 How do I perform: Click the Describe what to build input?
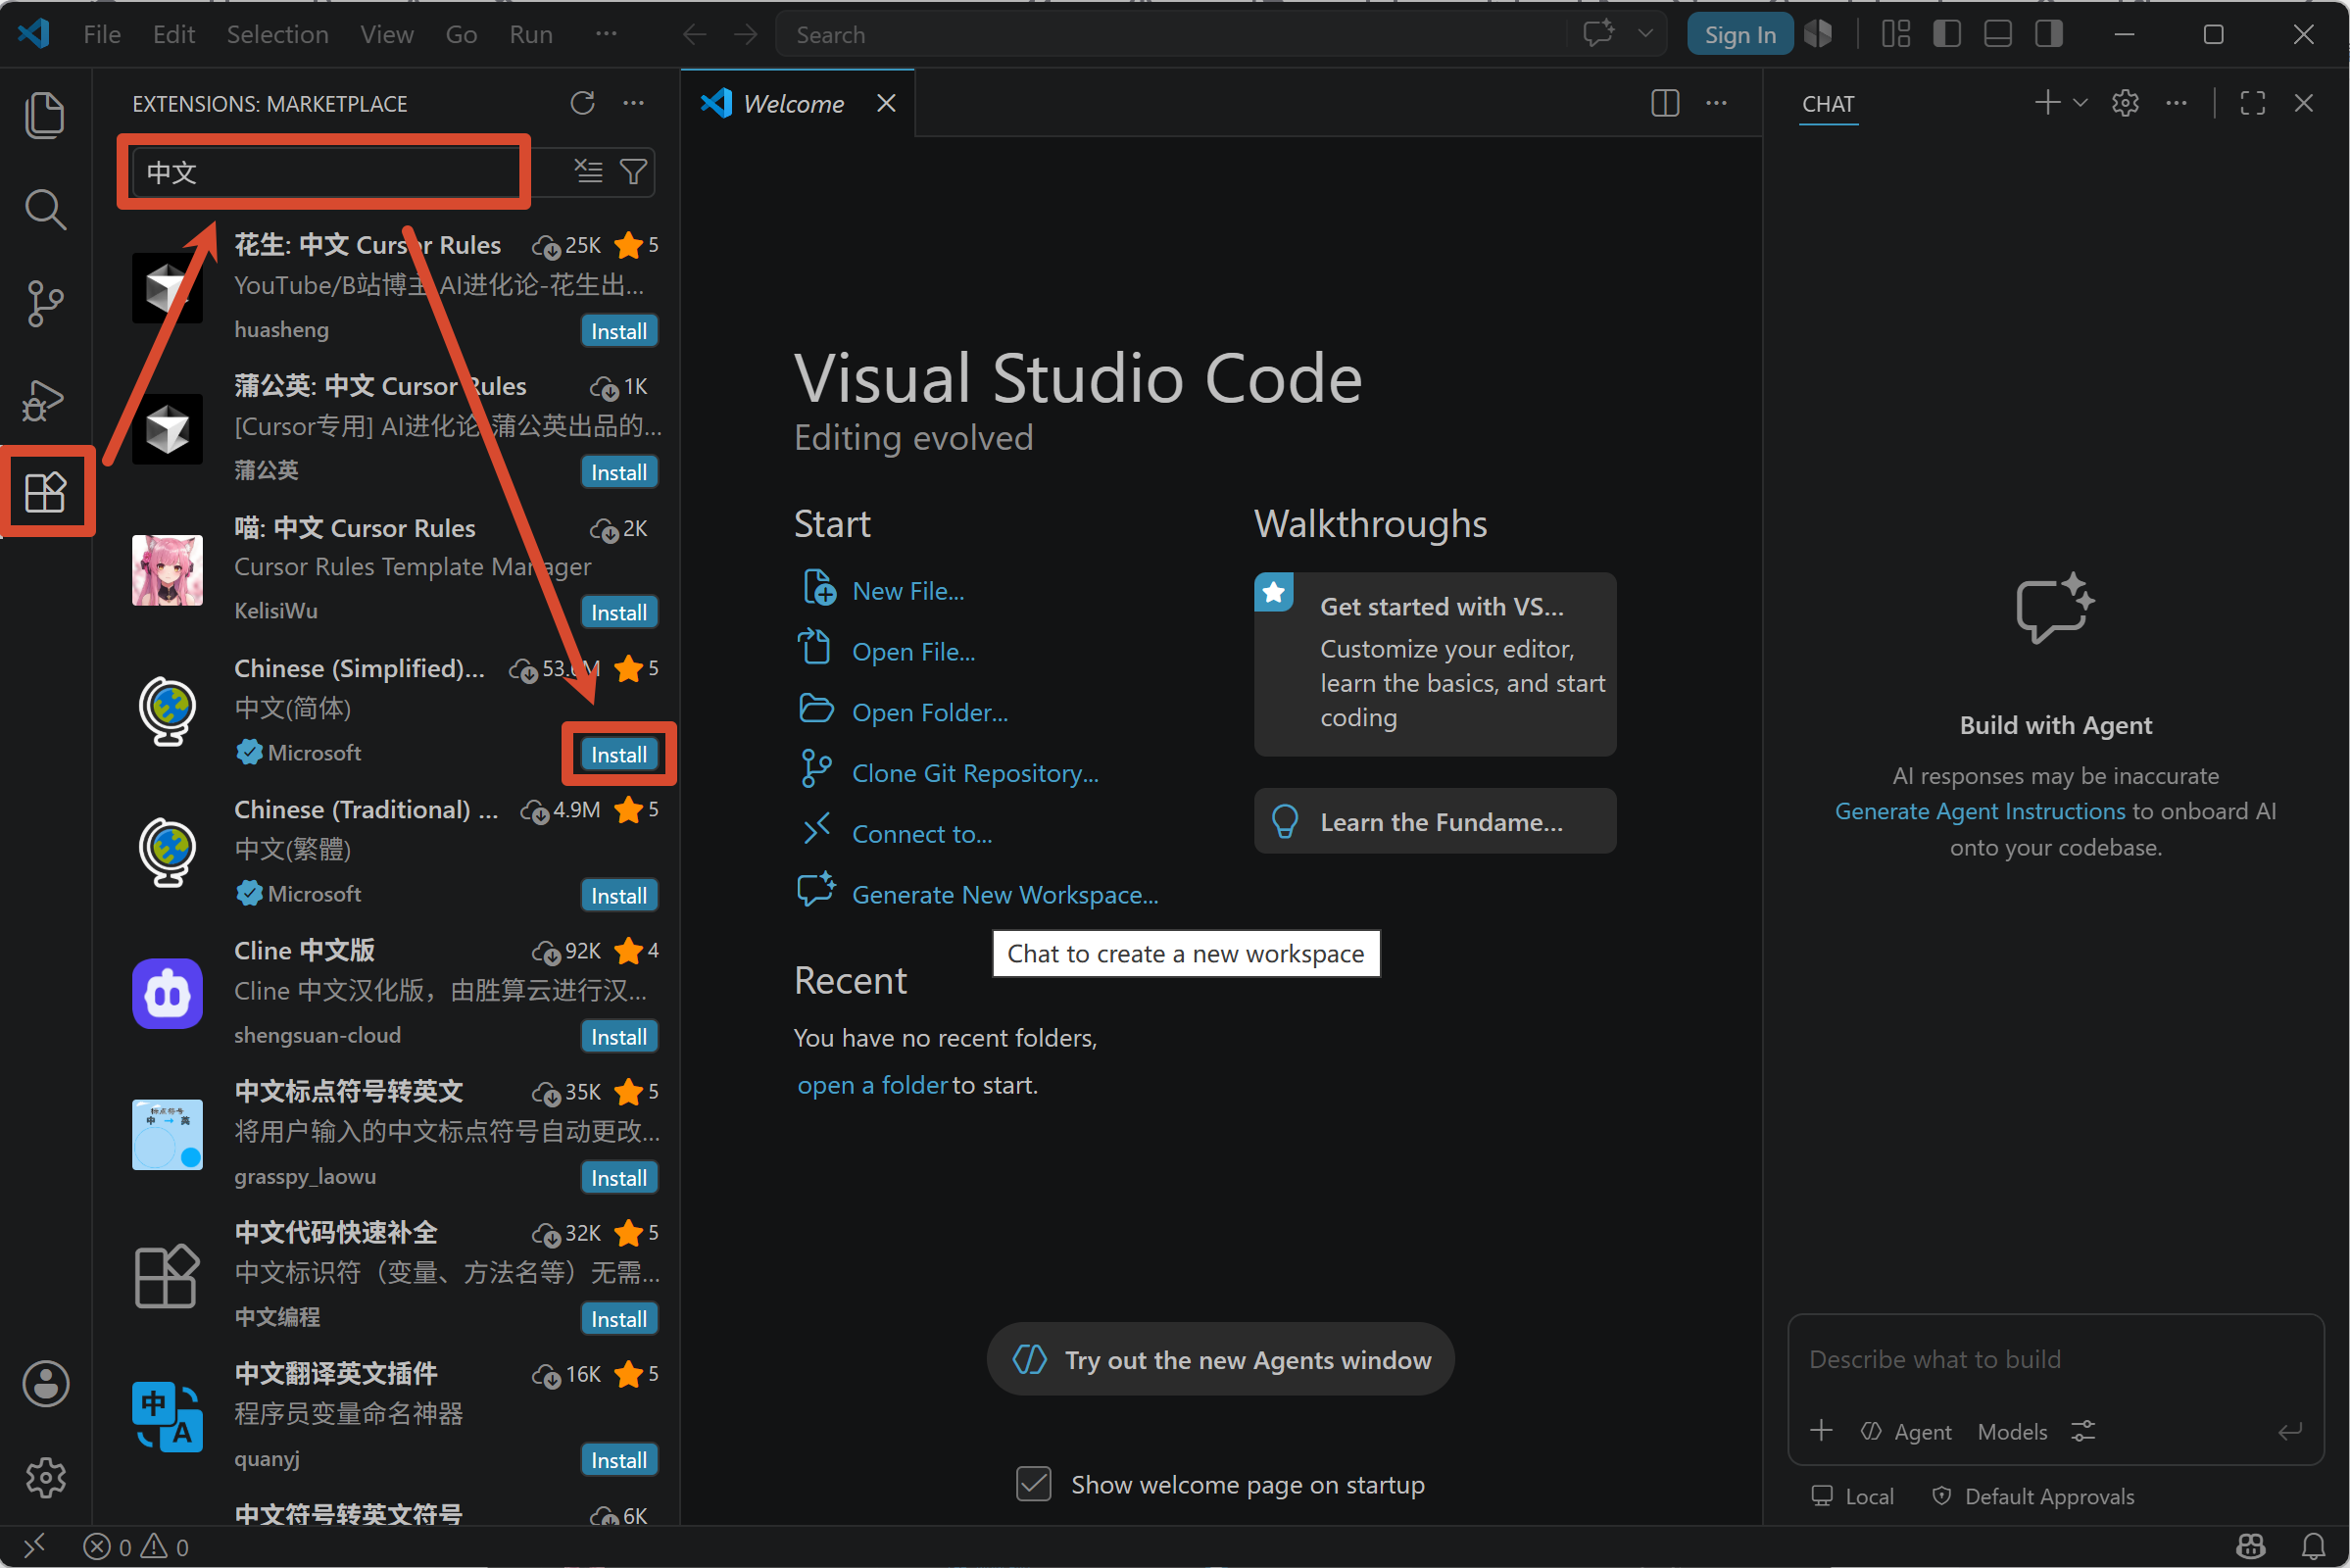click(x=2056, y=1359)
